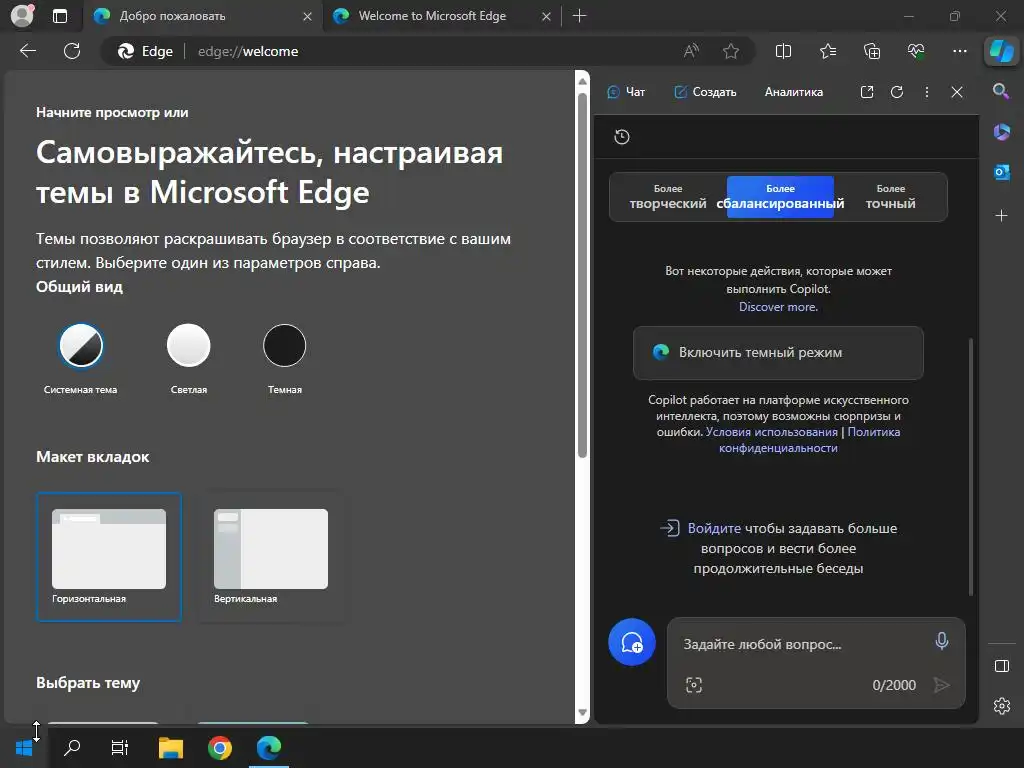Open Copilot more options dots
The image size is (1024, 768).
(927, 92)
